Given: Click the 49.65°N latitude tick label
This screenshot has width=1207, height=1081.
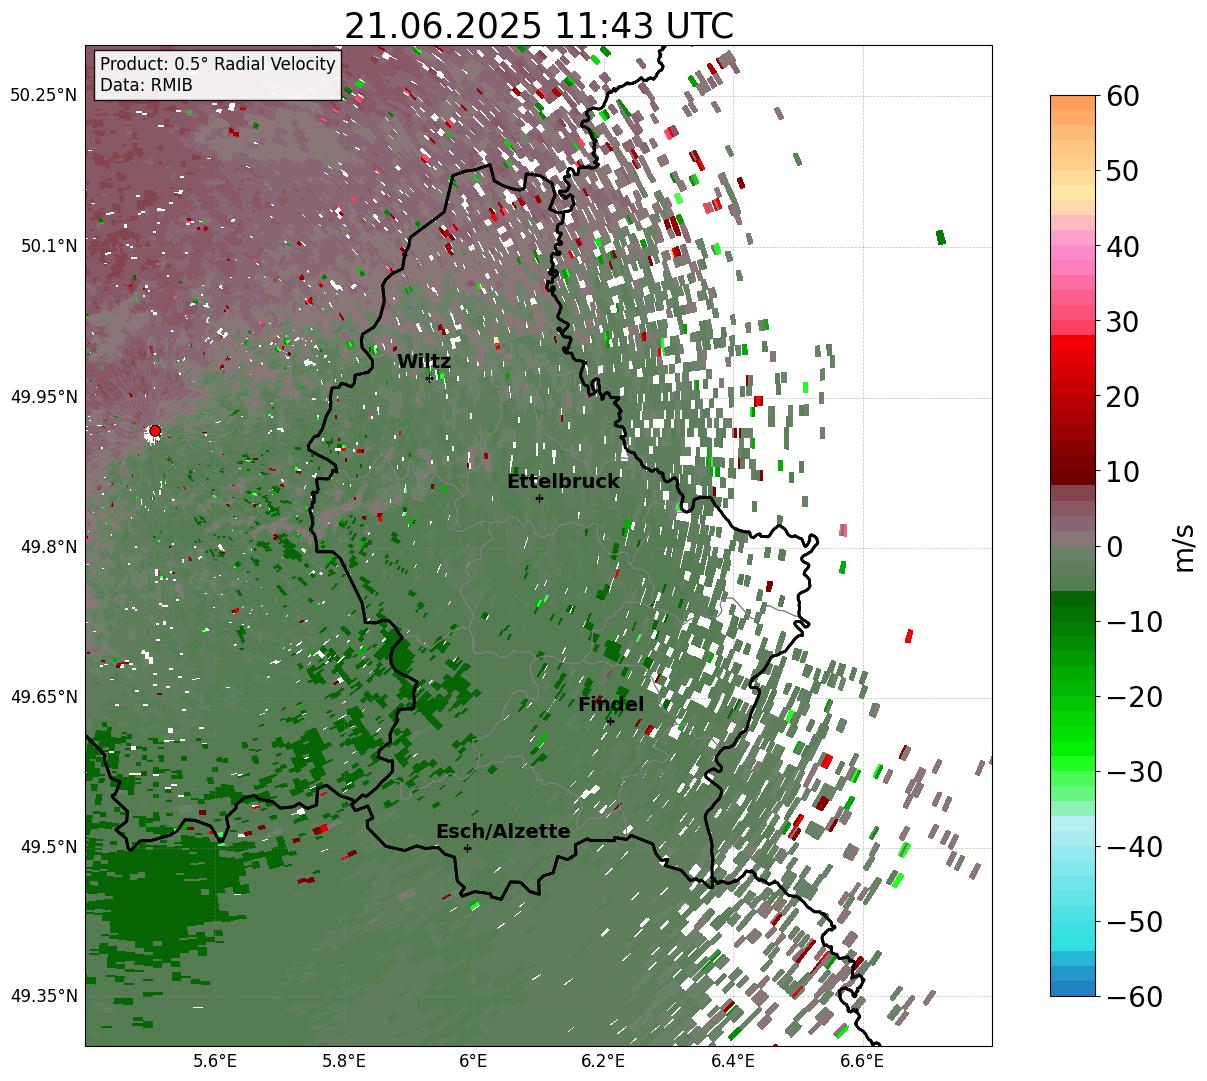Looking at the screenshot, I should (44, 697).
